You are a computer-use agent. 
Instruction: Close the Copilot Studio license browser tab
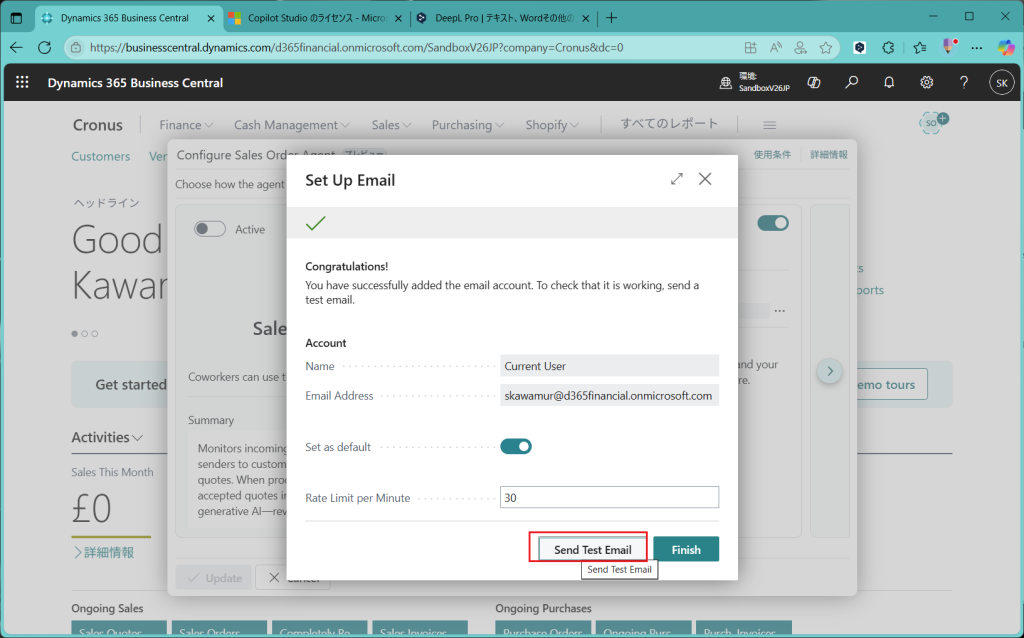click(398, 18)
